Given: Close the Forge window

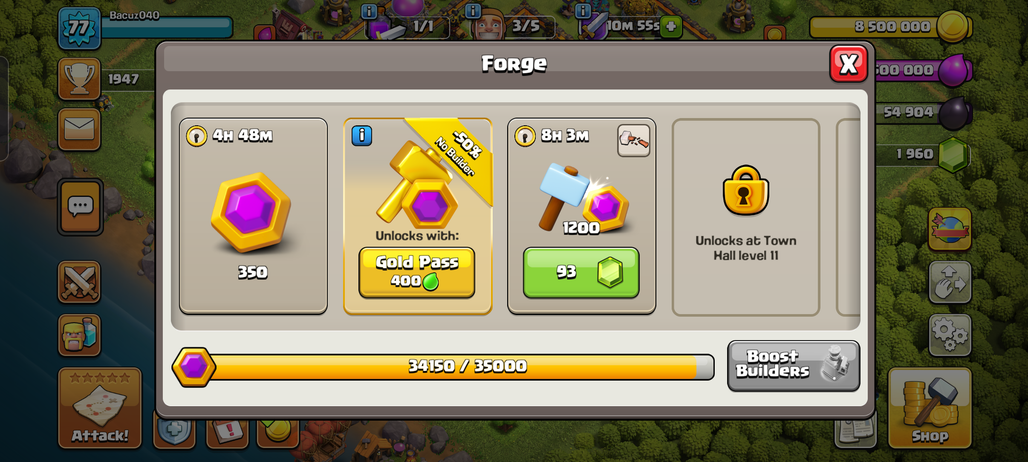Looking at the screenshot, I should point(848,64).
